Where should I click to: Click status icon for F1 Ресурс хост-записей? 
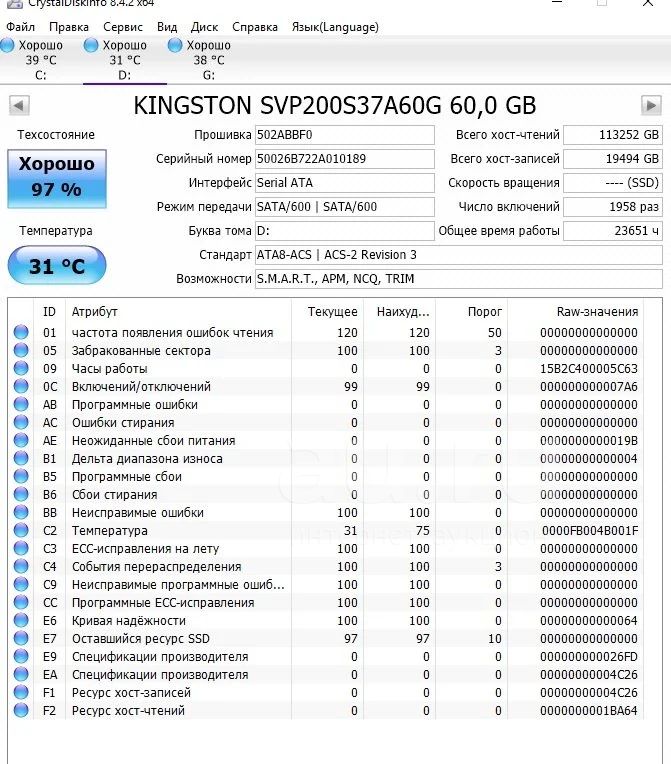click(21, 692)
